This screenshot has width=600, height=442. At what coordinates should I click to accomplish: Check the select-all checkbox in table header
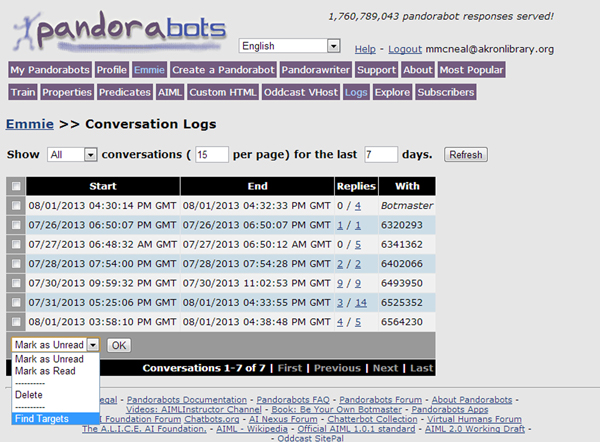[x=15, y=186]
